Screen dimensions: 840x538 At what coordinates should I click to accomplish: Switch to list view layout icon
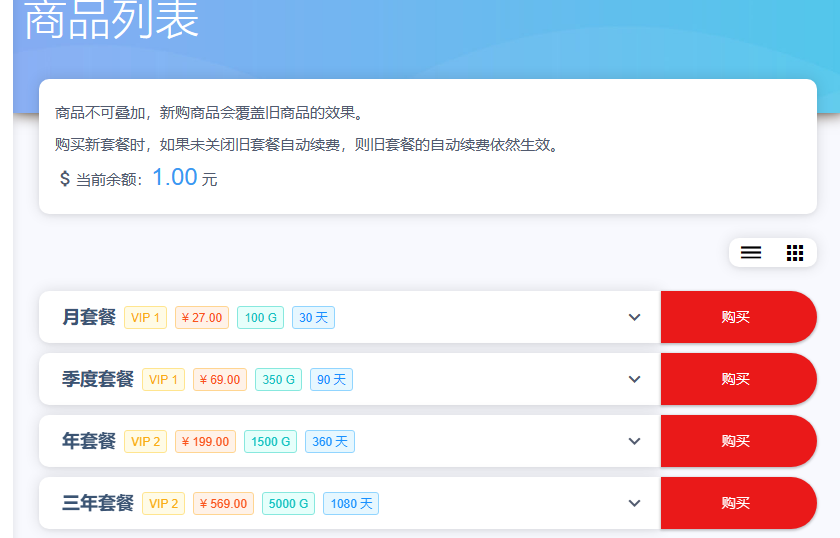click(751, 253)
